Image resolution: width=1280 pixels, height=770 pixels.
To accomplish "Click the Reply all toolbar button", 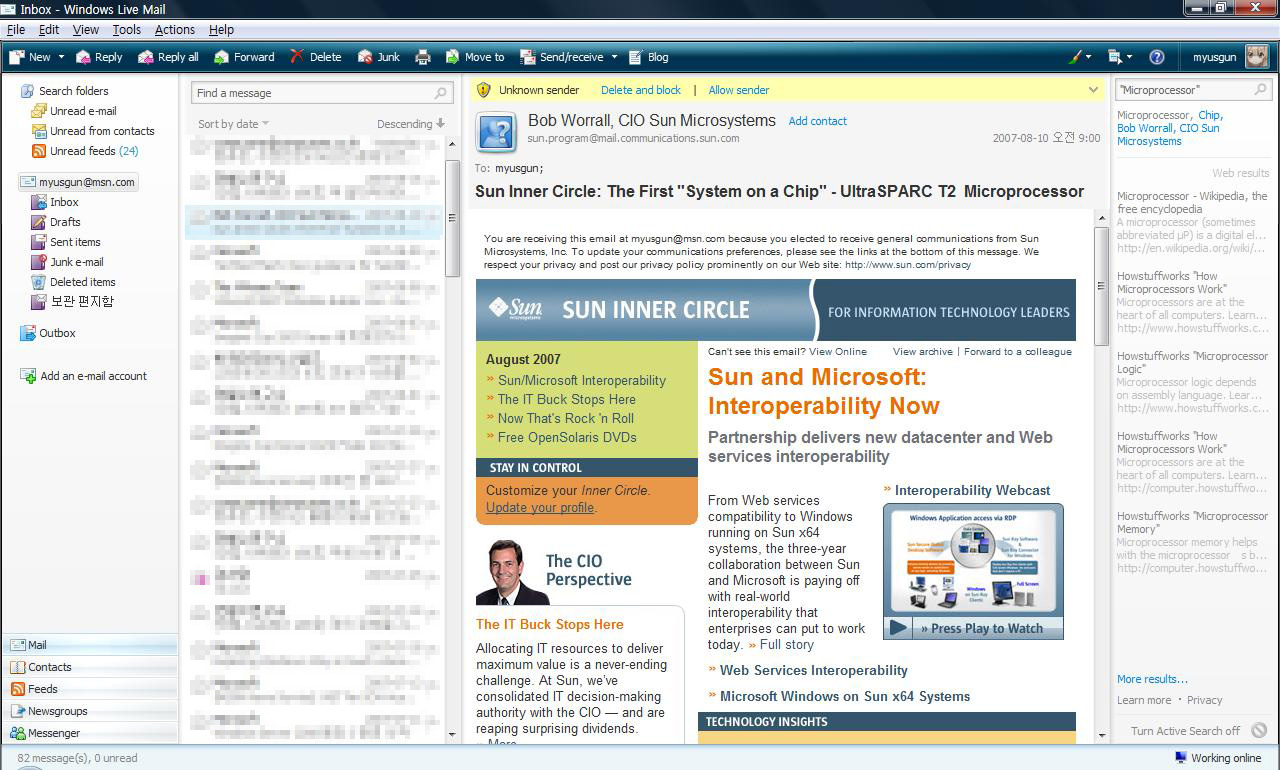I will point(168,57).
